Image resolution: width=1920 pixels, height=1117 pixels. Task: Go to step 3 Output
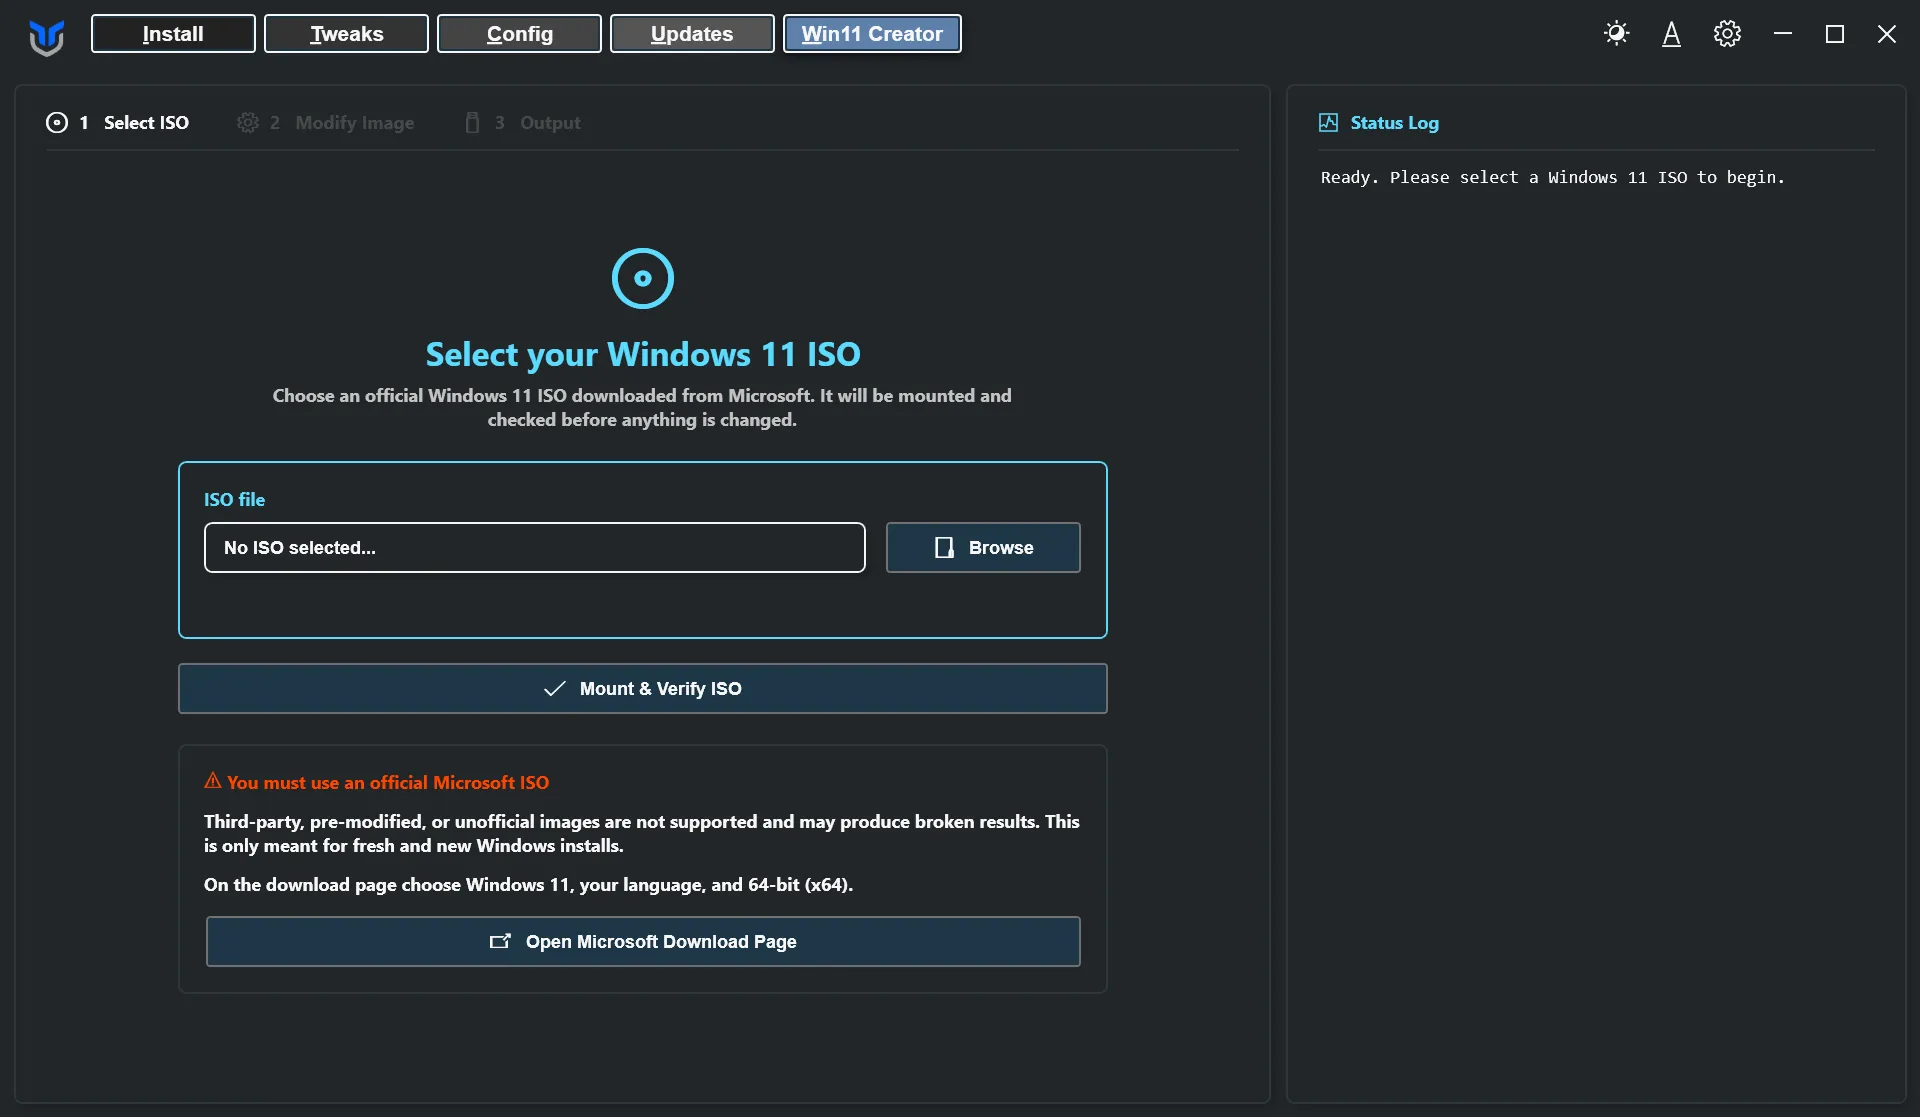pyautogui.click(x=522, y=122)
